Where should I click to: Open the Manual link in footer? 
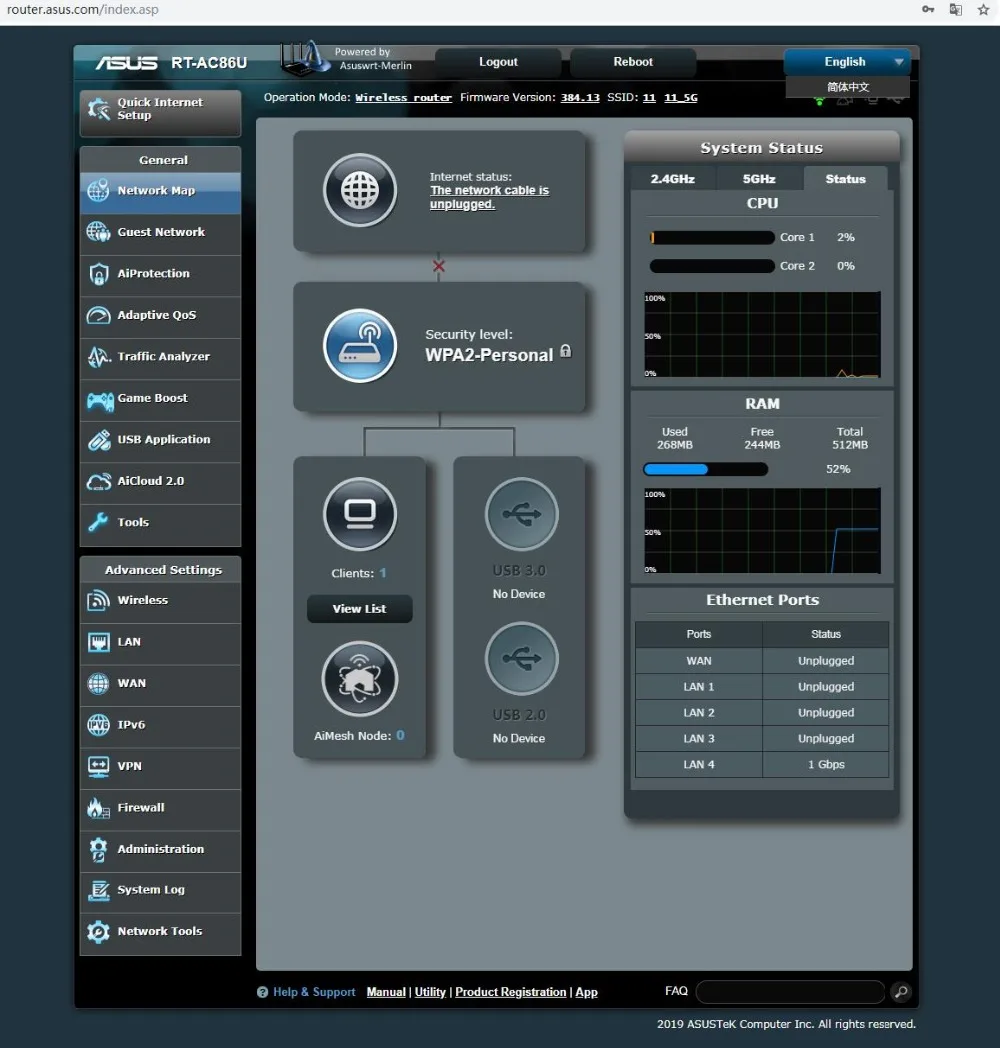[x=386, y=992]
